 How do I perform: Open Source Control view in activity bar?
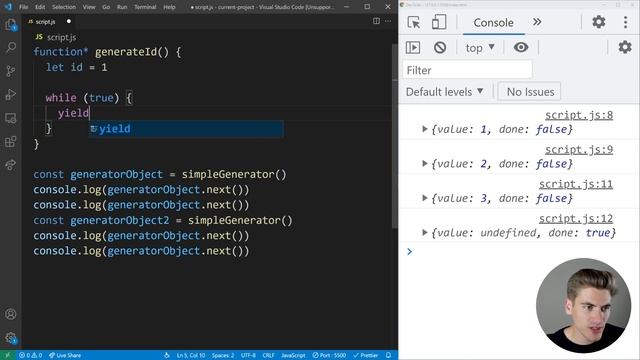[x=11, y=71]
